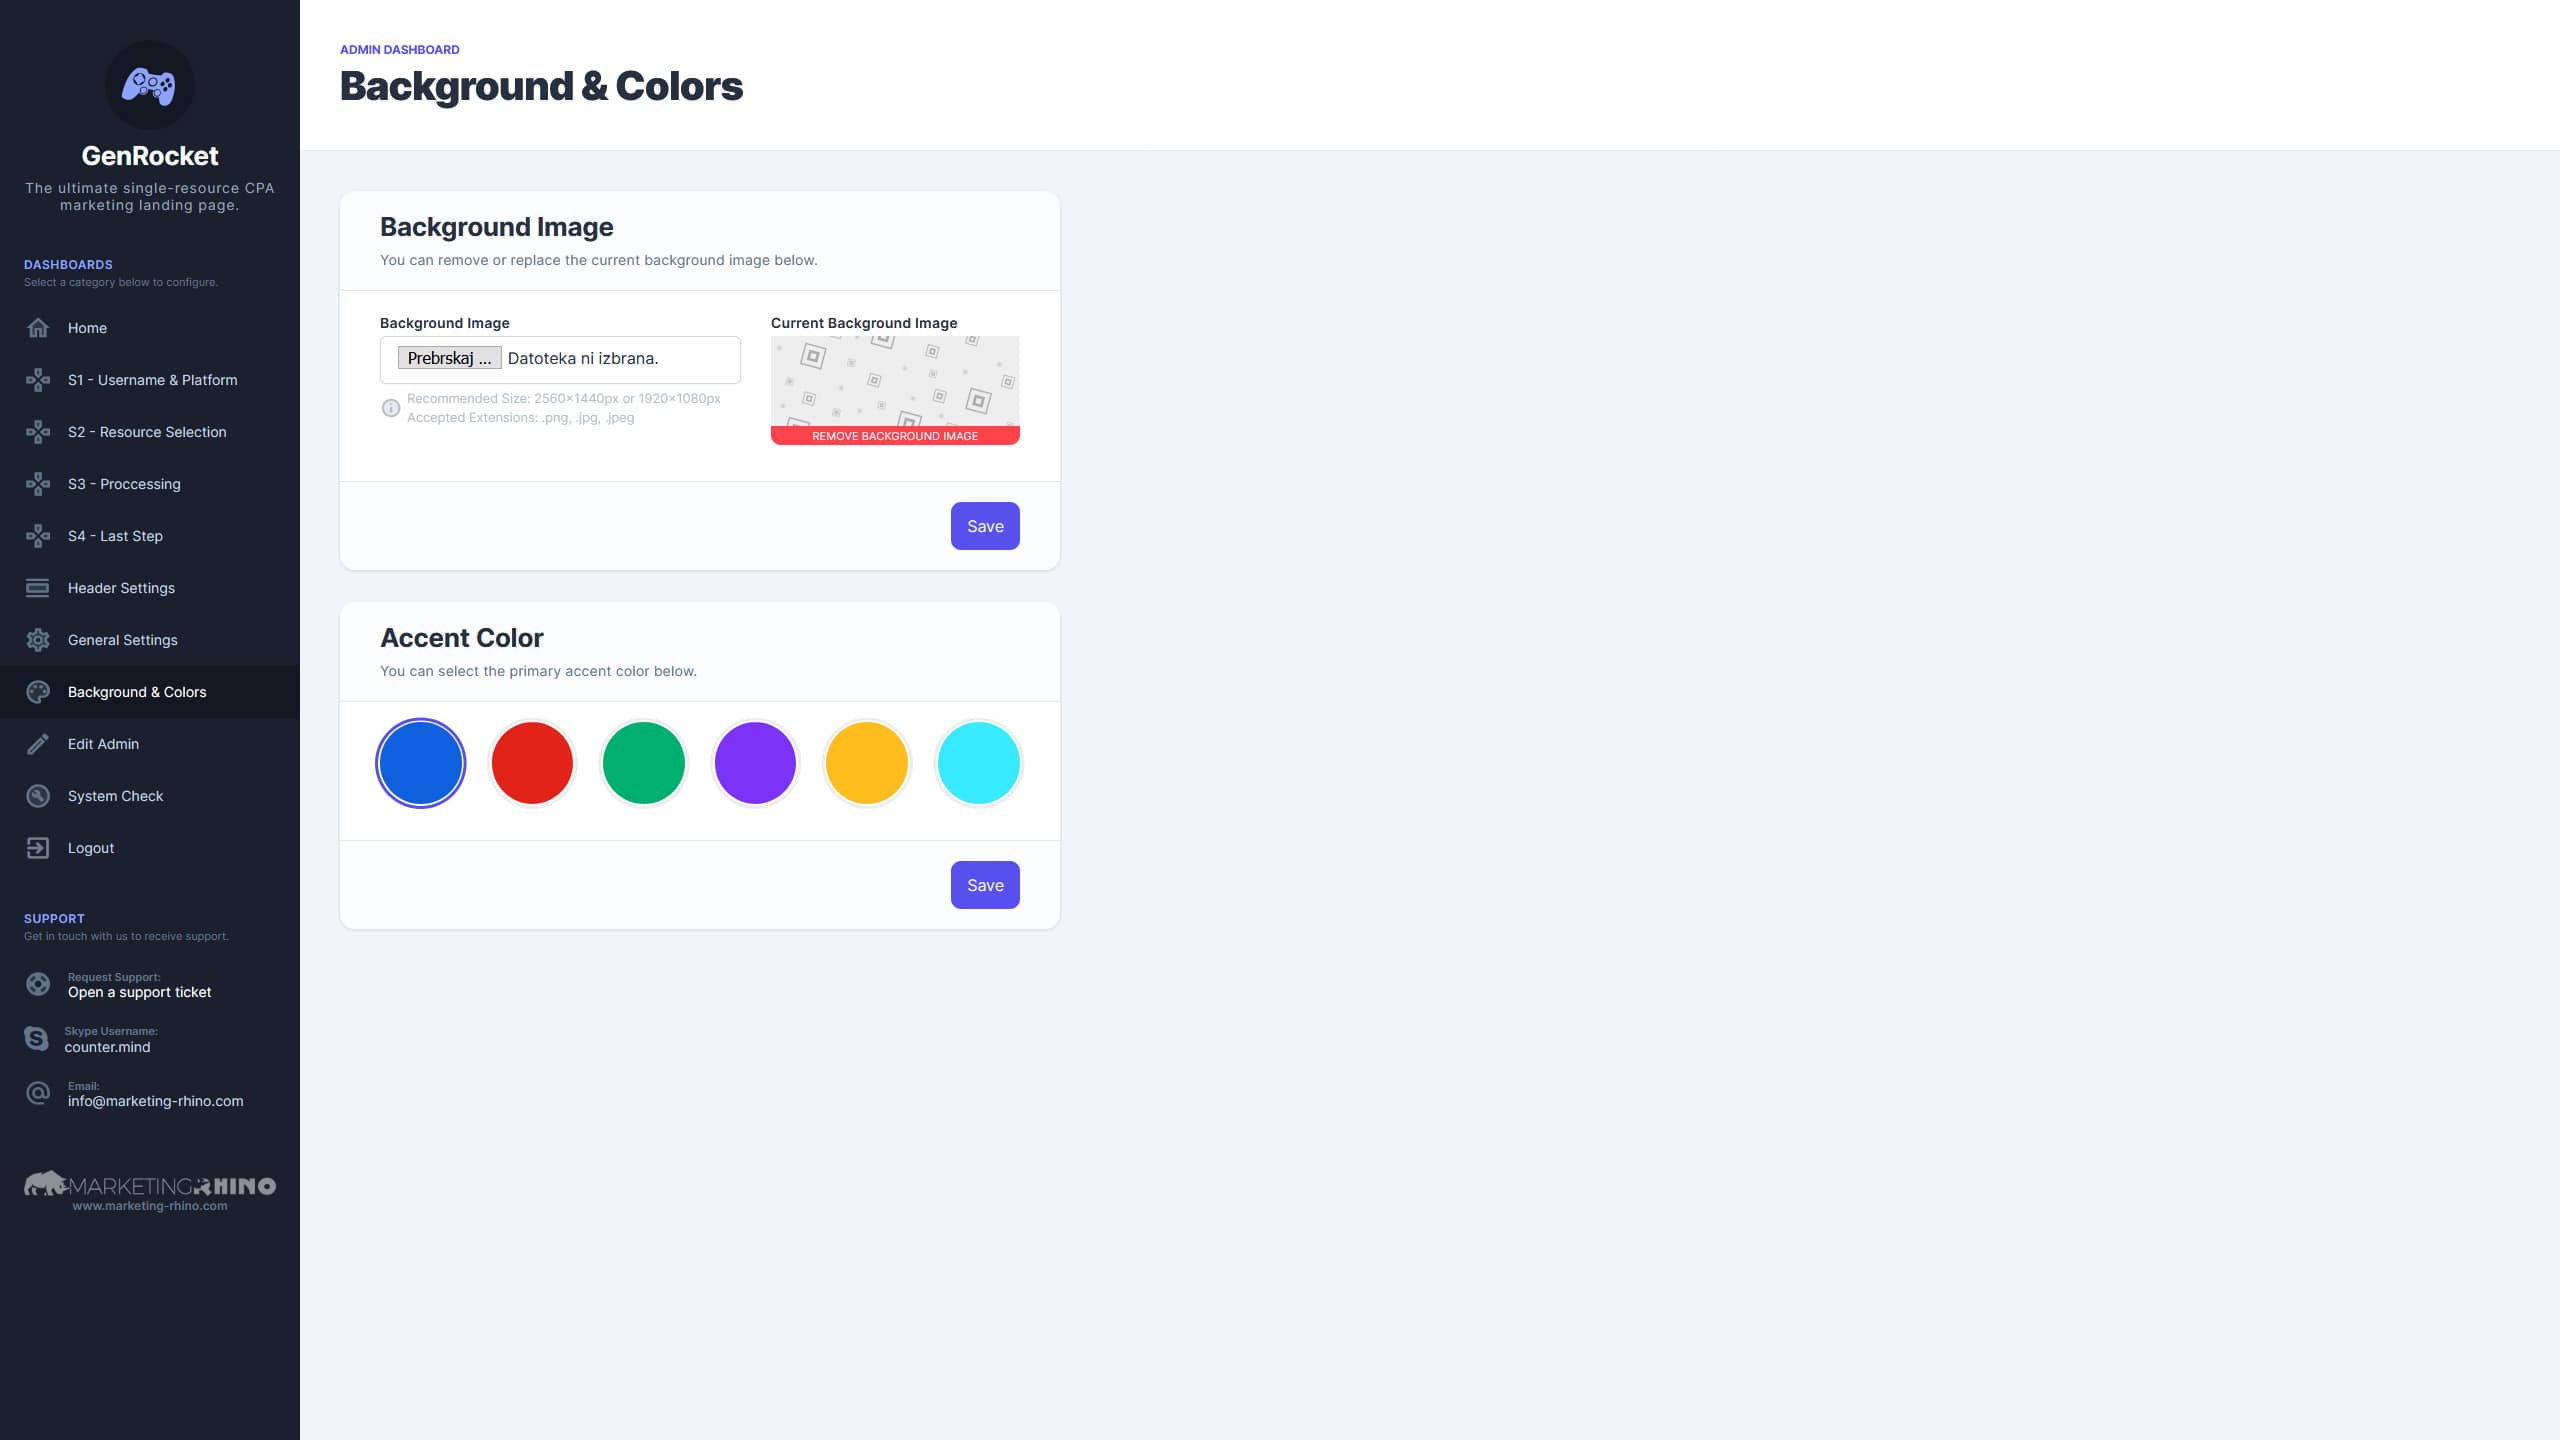Screen dimensions: 2560x1440
Task: Click the Header Settings icon
Action: (38, 588)
